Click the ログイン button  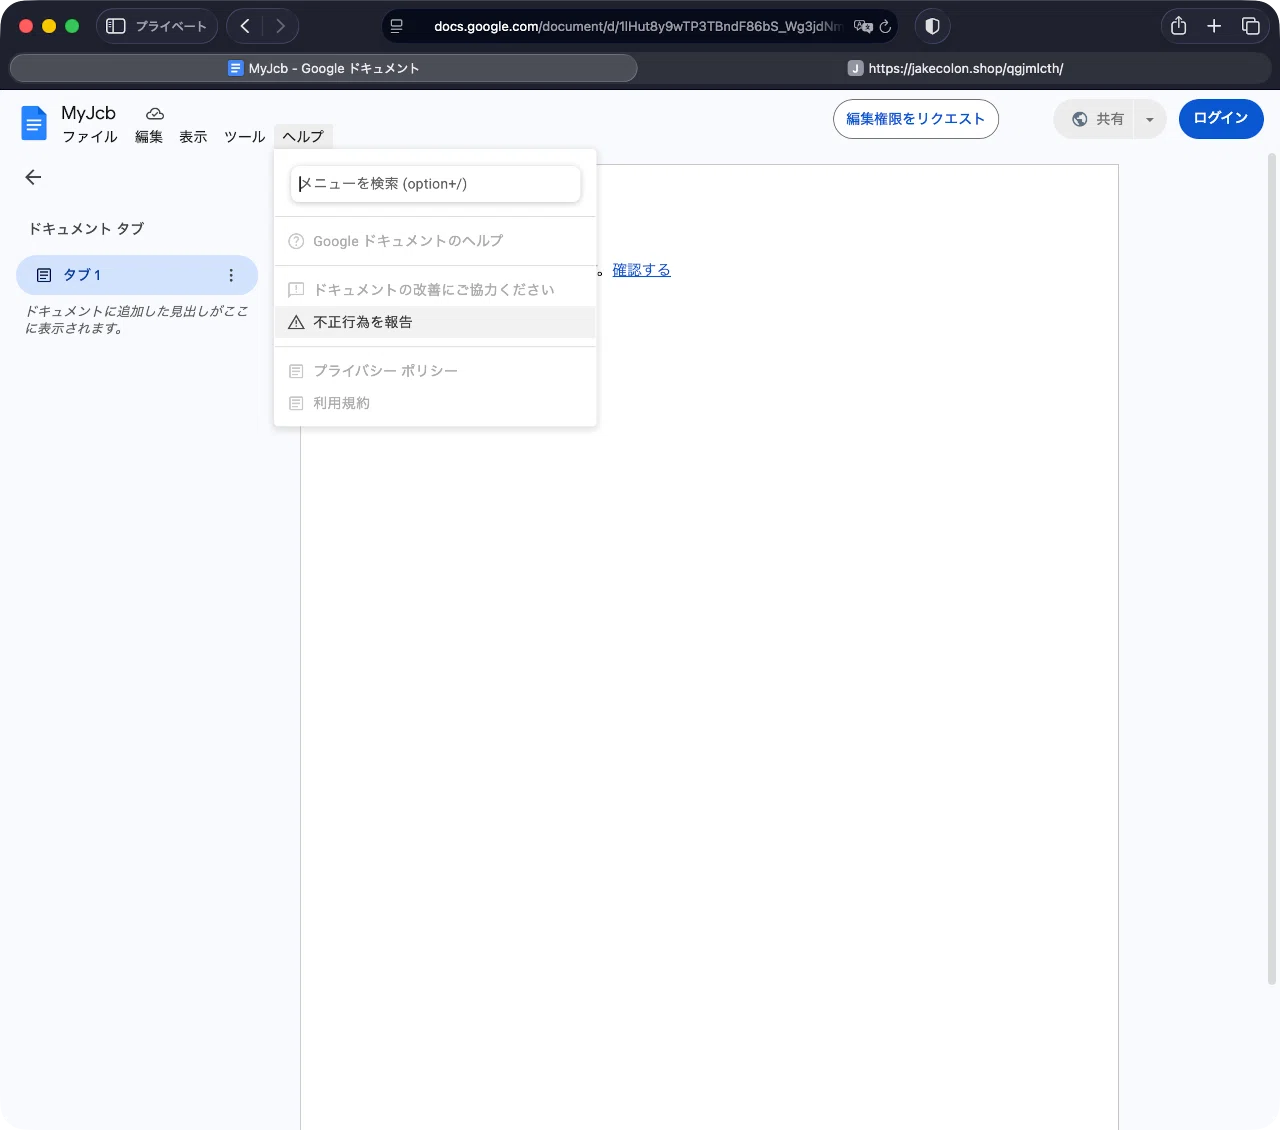1221,119
